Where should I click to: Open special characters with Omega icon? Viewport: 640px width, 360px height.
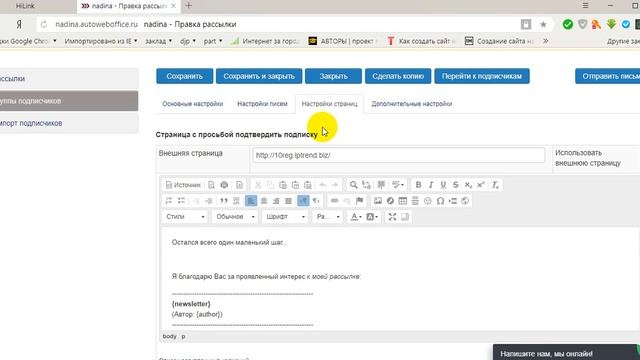pyautogui.click(x=440, y=200)
